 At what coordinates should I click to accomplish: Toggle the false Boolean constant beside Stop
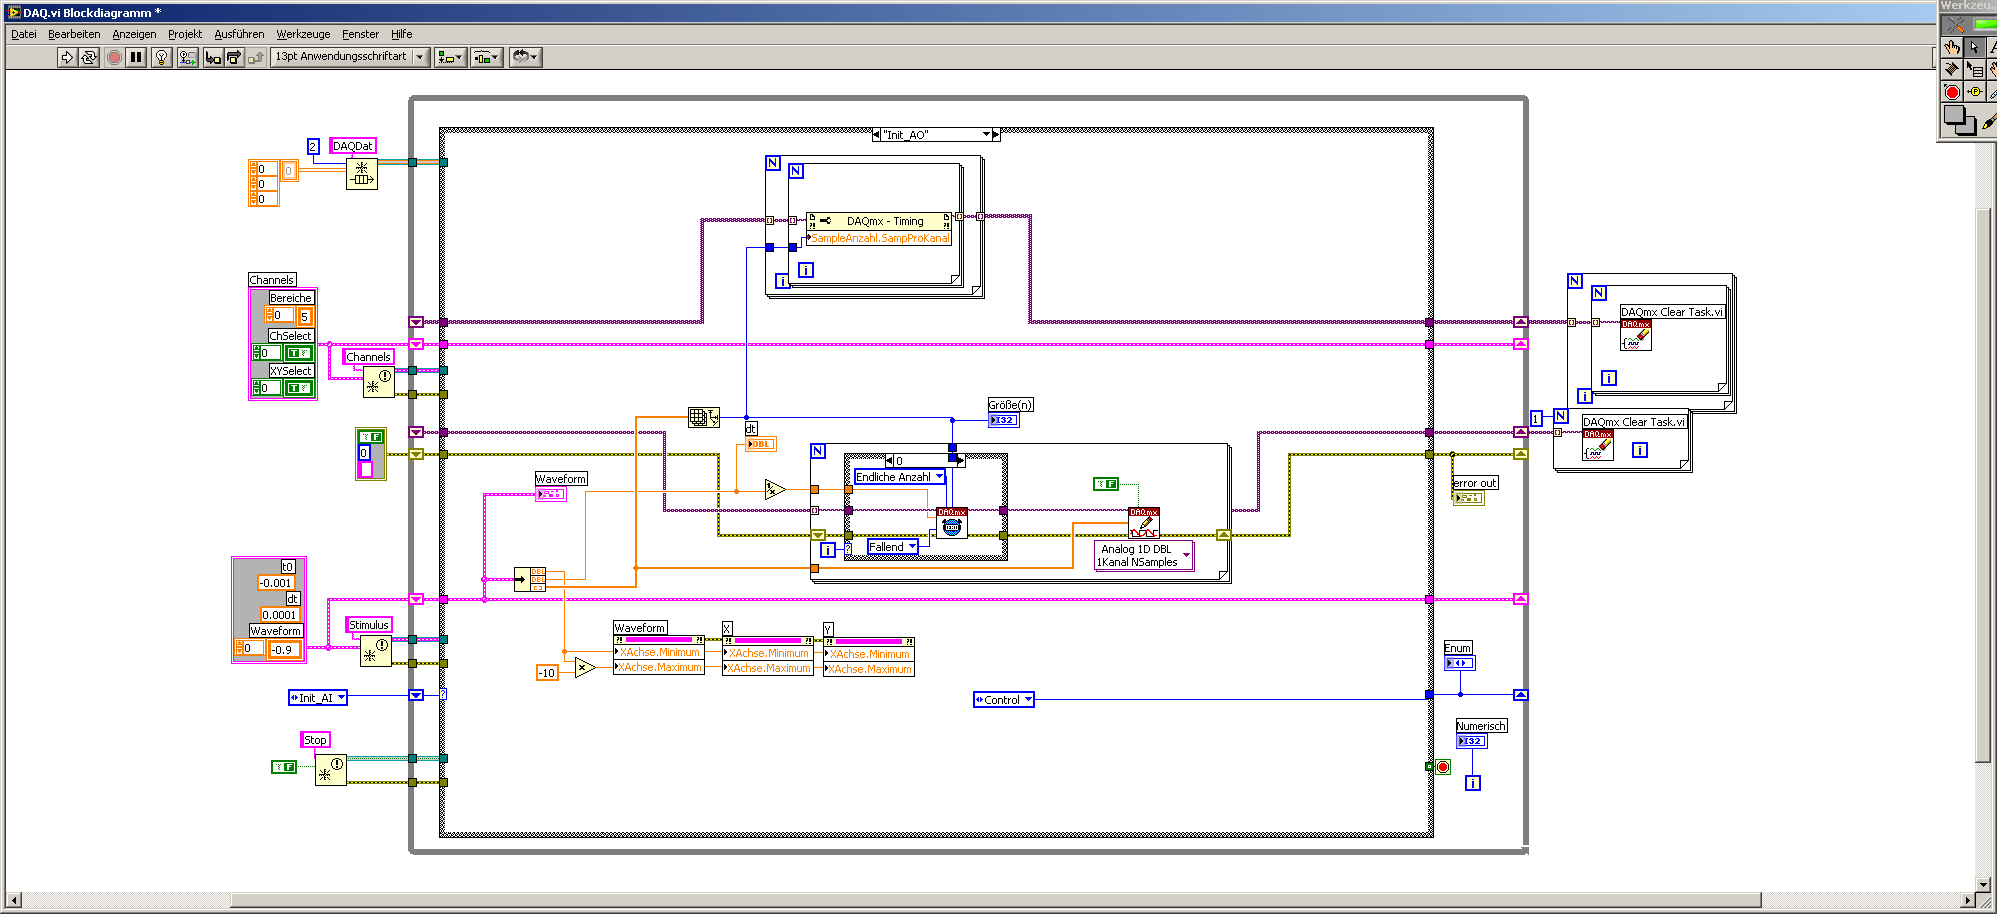click(284, 767)
